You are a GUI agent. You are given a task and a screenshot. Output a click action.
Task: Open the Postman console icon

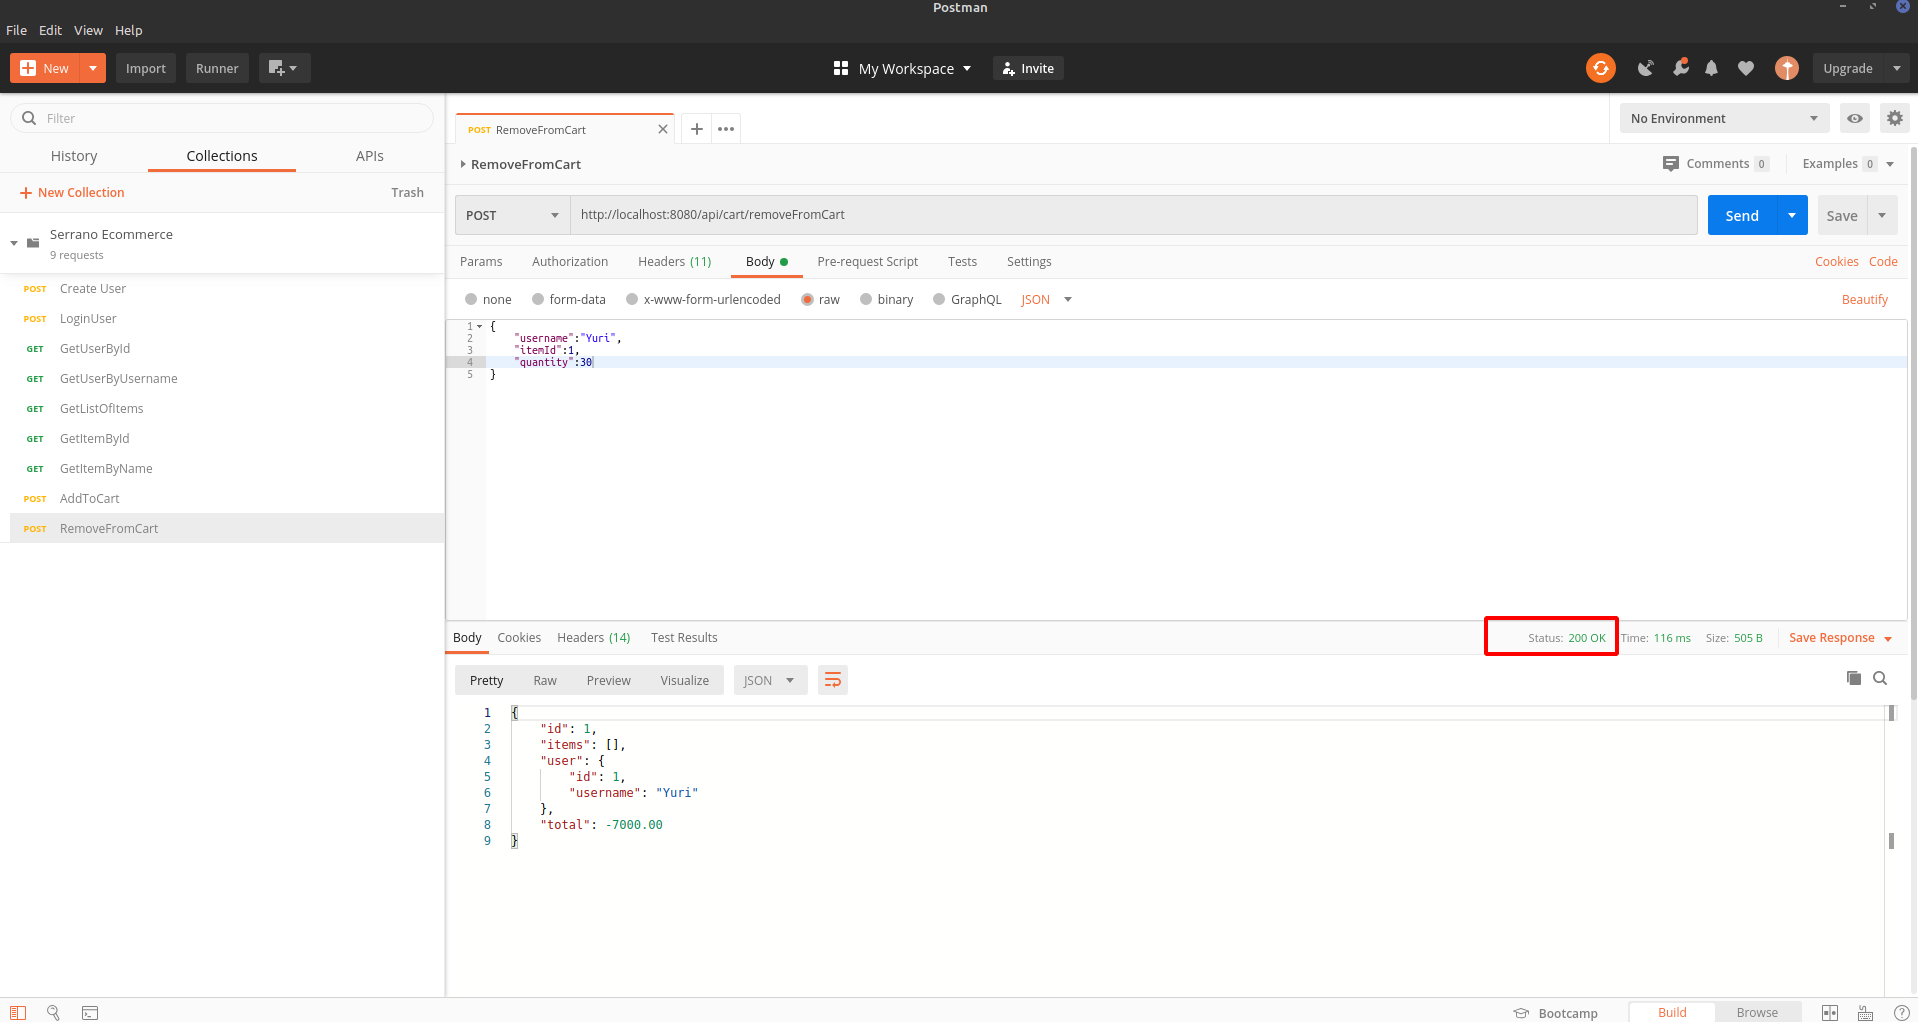point(90,1012)
